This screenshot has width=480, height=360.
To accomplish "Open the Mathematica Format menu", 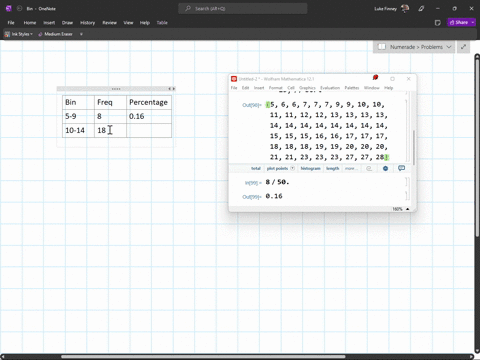I will point(276,88).
